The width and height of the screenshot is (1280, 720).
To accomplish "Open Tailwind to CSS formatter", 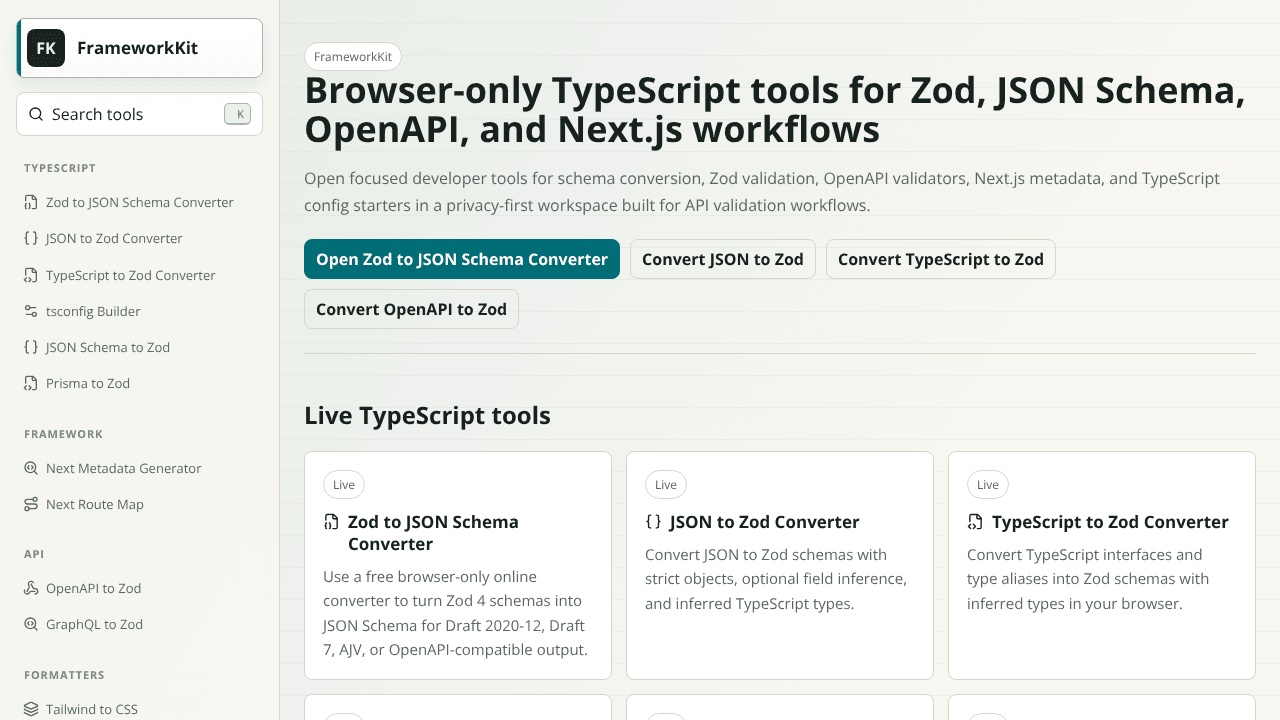I will coord(140,709).
